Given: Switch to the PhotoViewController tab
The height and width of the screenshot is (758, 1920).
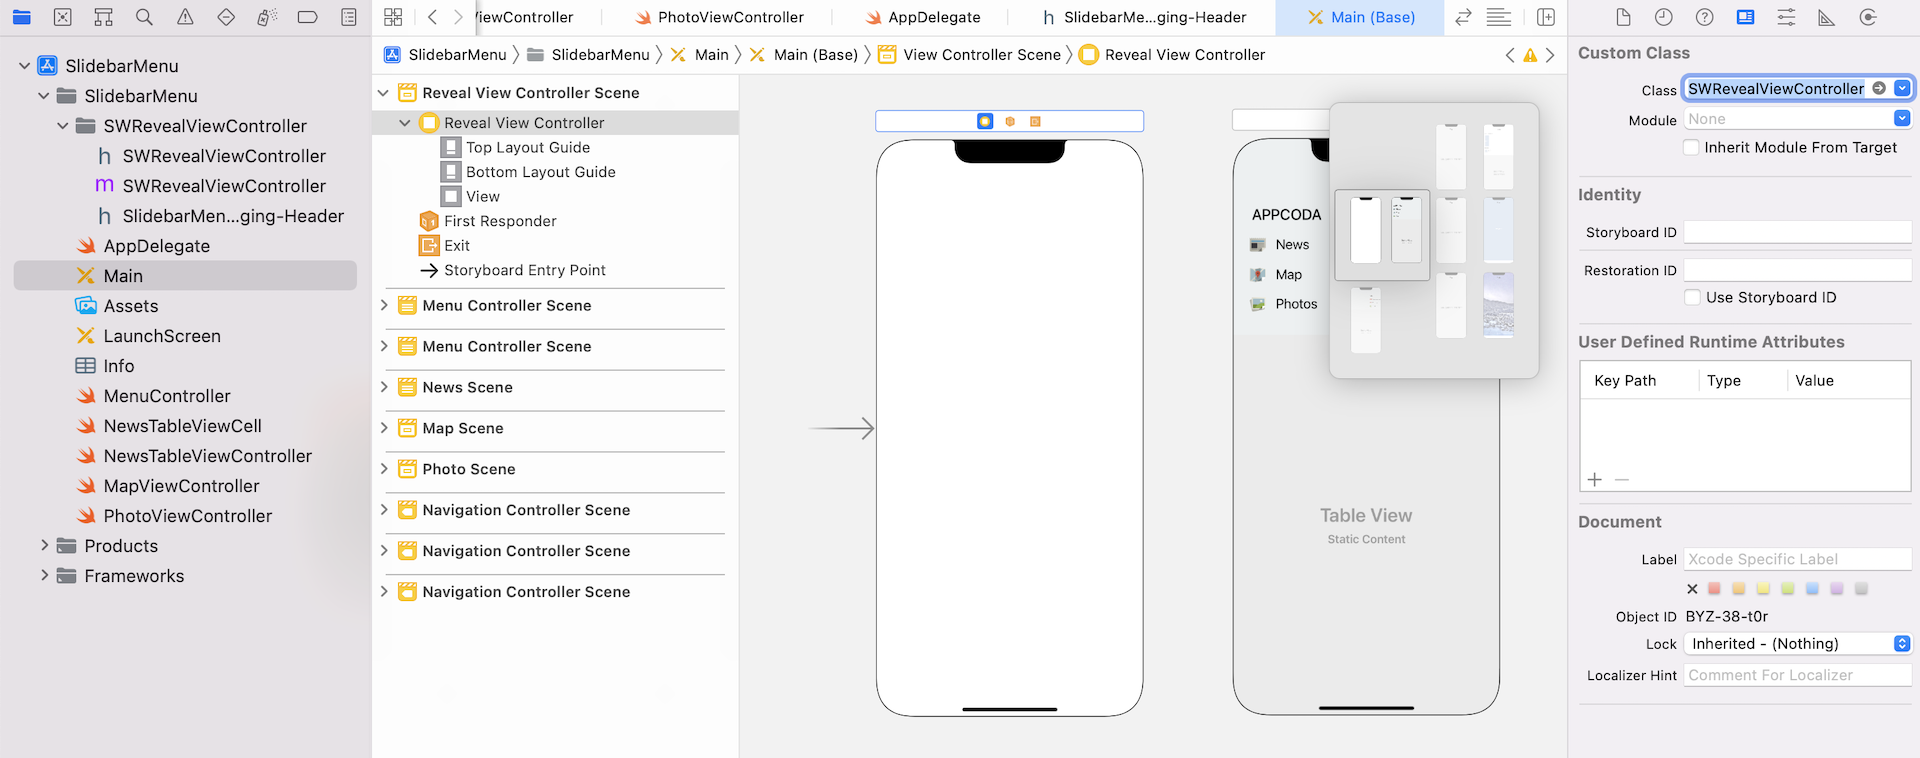Looking at the screenshot, I should pos(730,17).
